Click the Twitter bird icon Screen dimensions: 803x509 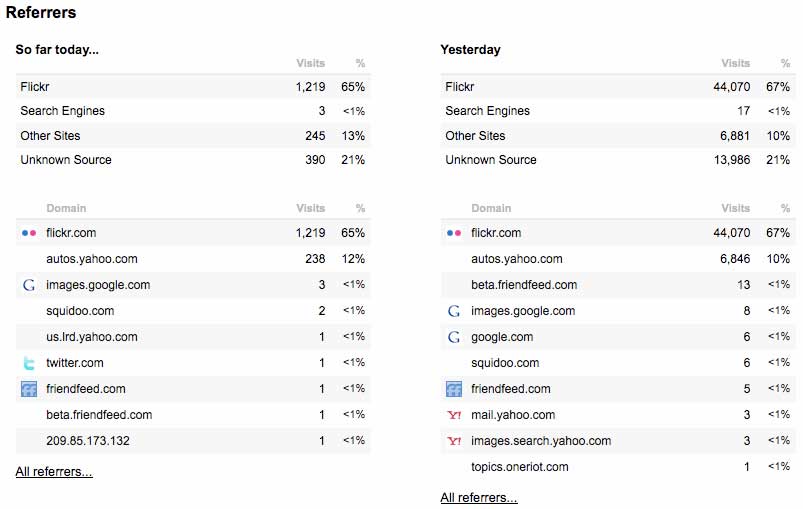28,363
